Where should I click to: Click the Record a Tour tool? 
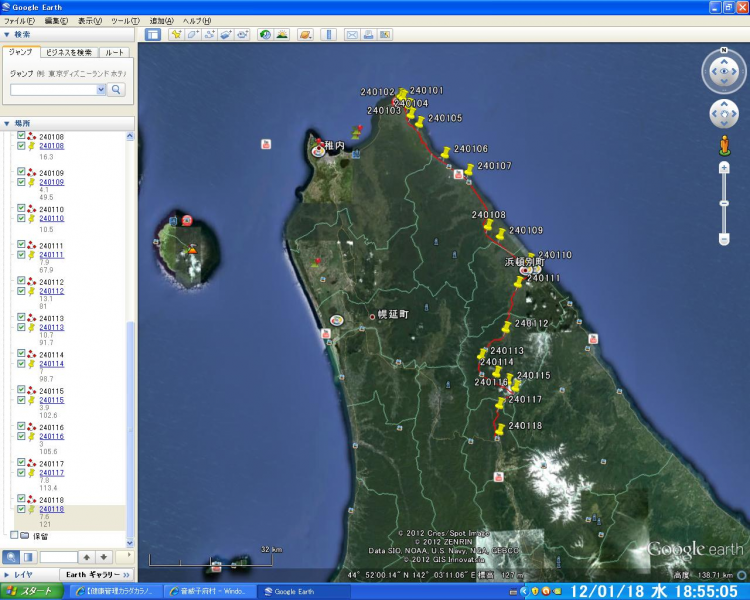tap(243, 34)
